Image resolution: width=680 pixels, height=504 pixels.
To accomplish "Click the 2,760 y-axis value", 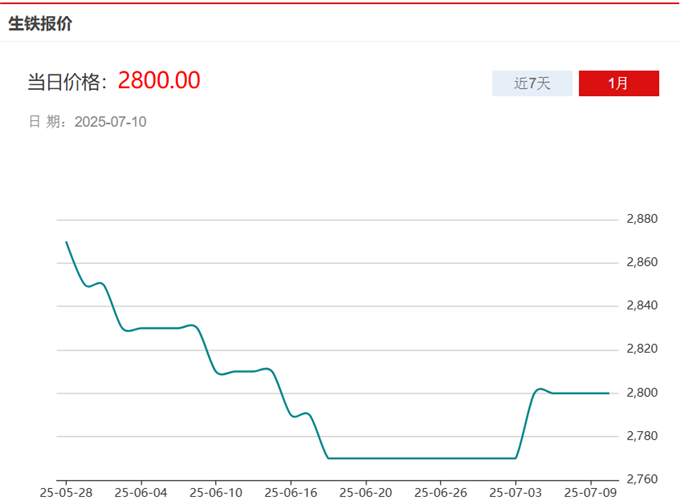I will coord(641,479).
